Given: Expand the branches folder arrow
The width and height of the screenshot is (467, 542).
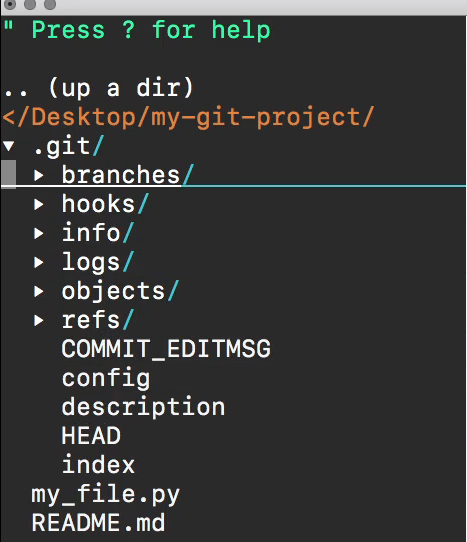Looking at the screenshot, I should tap(39, 175).
